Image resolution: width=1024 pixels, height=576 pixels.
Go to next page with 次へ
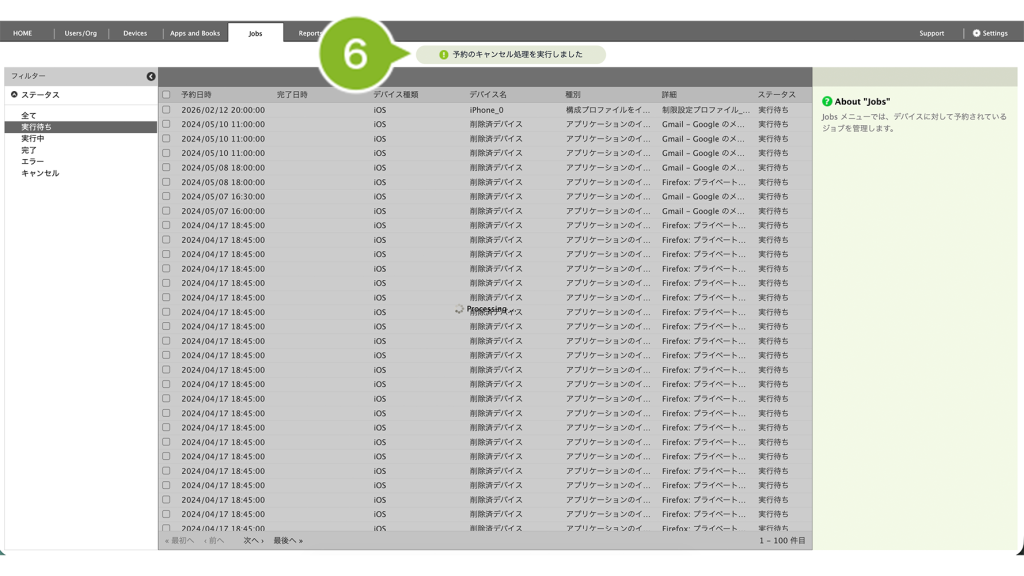point(253,541)
